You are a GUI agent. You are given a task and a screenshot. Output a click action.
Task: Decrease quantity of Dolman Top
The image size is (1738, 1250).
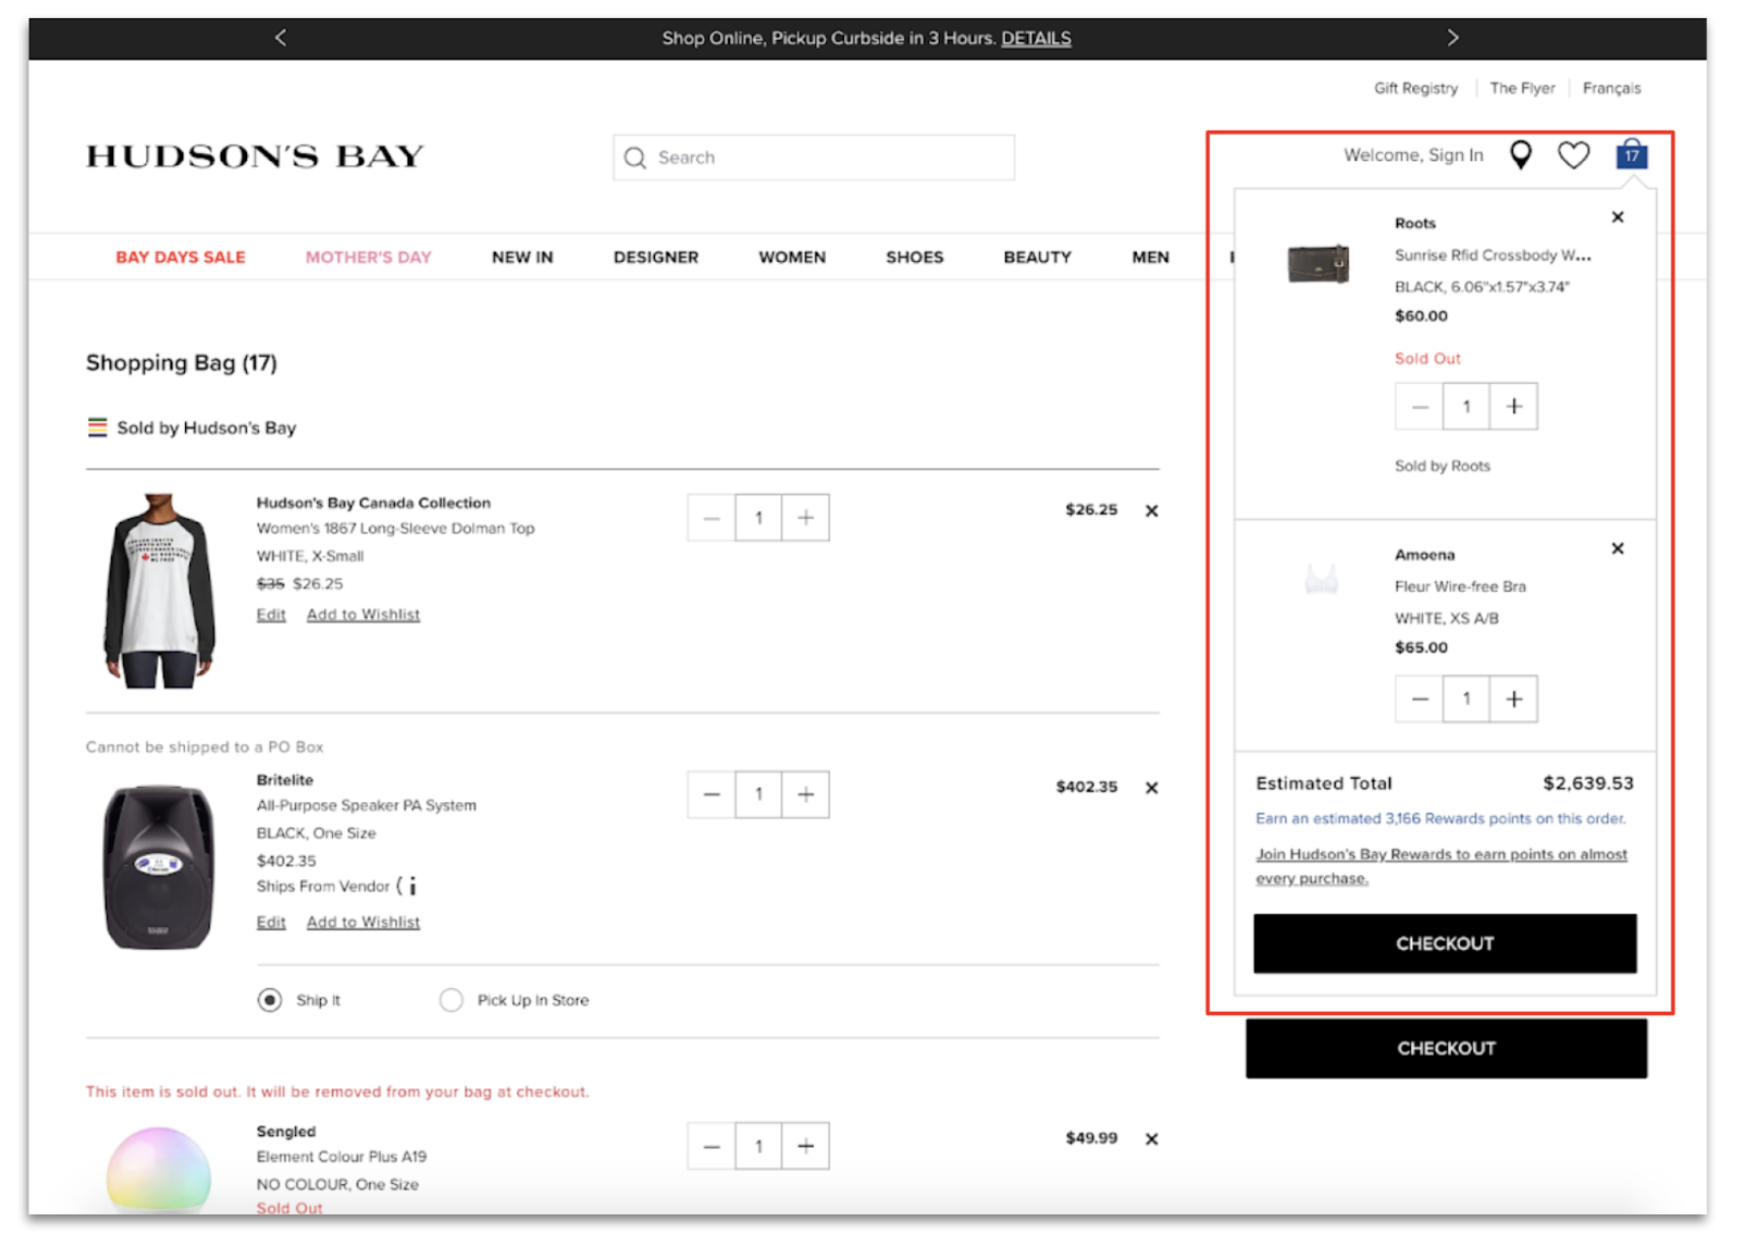coord(711,518)
